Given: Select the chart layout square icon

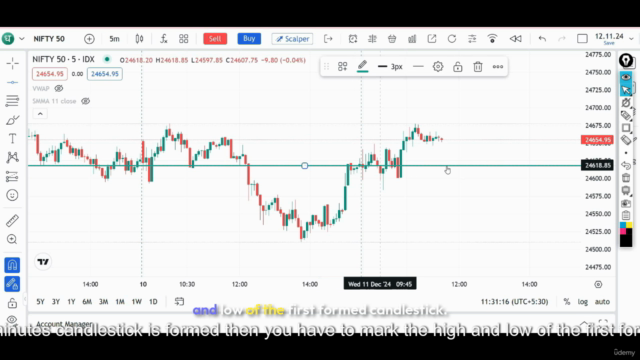Looking at the screenshot, I should tap(582, 39).
